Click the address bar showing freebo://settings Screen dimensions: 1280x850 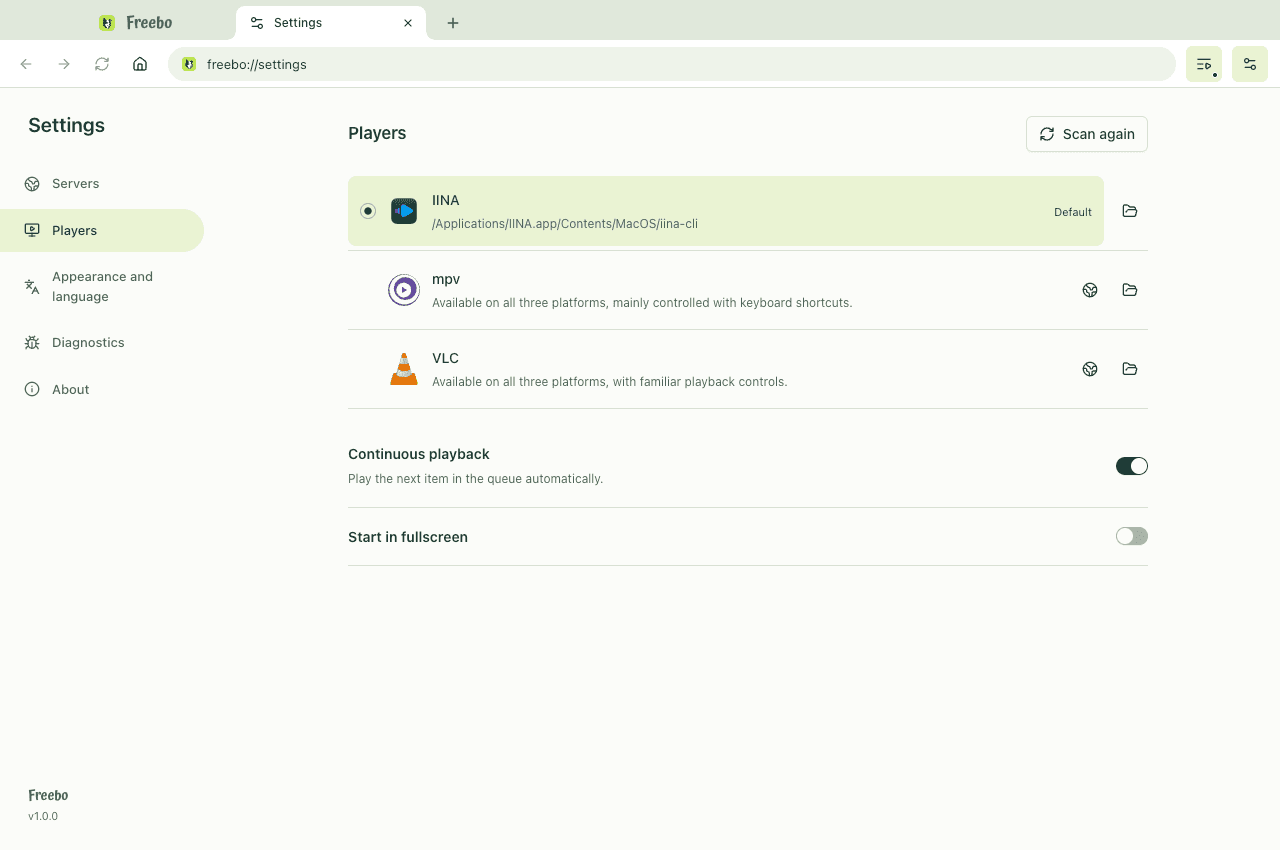click(672, 64)
